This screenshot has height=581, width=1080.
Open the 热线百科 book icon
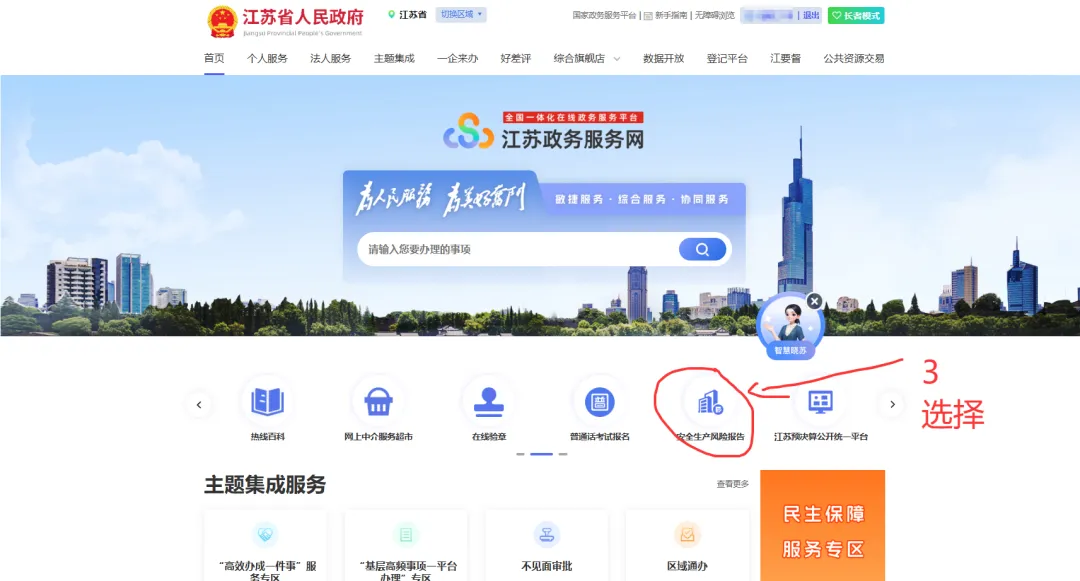coord(267,401)
